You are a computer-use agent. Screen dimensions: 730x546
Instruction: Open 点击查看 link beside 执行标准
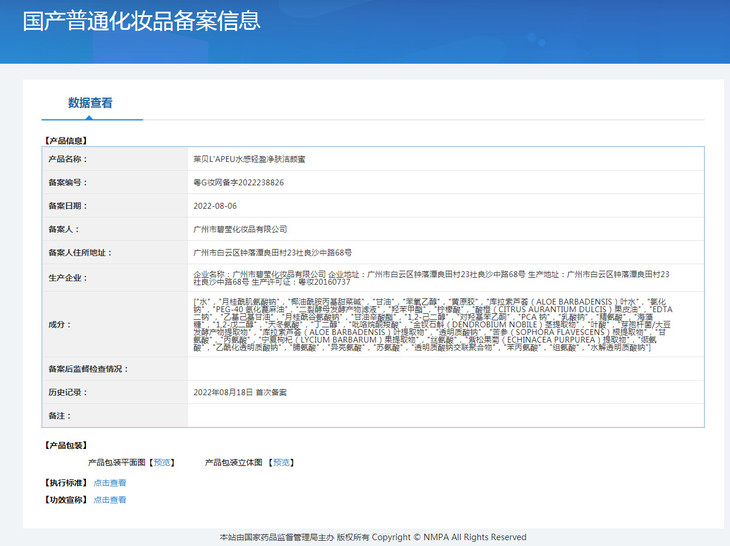coord(110,482)
